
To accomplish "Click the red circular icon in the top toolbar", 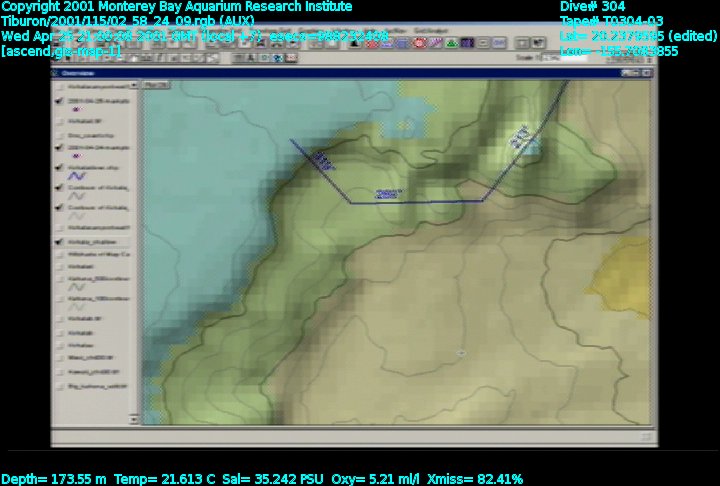I will 421,43.
